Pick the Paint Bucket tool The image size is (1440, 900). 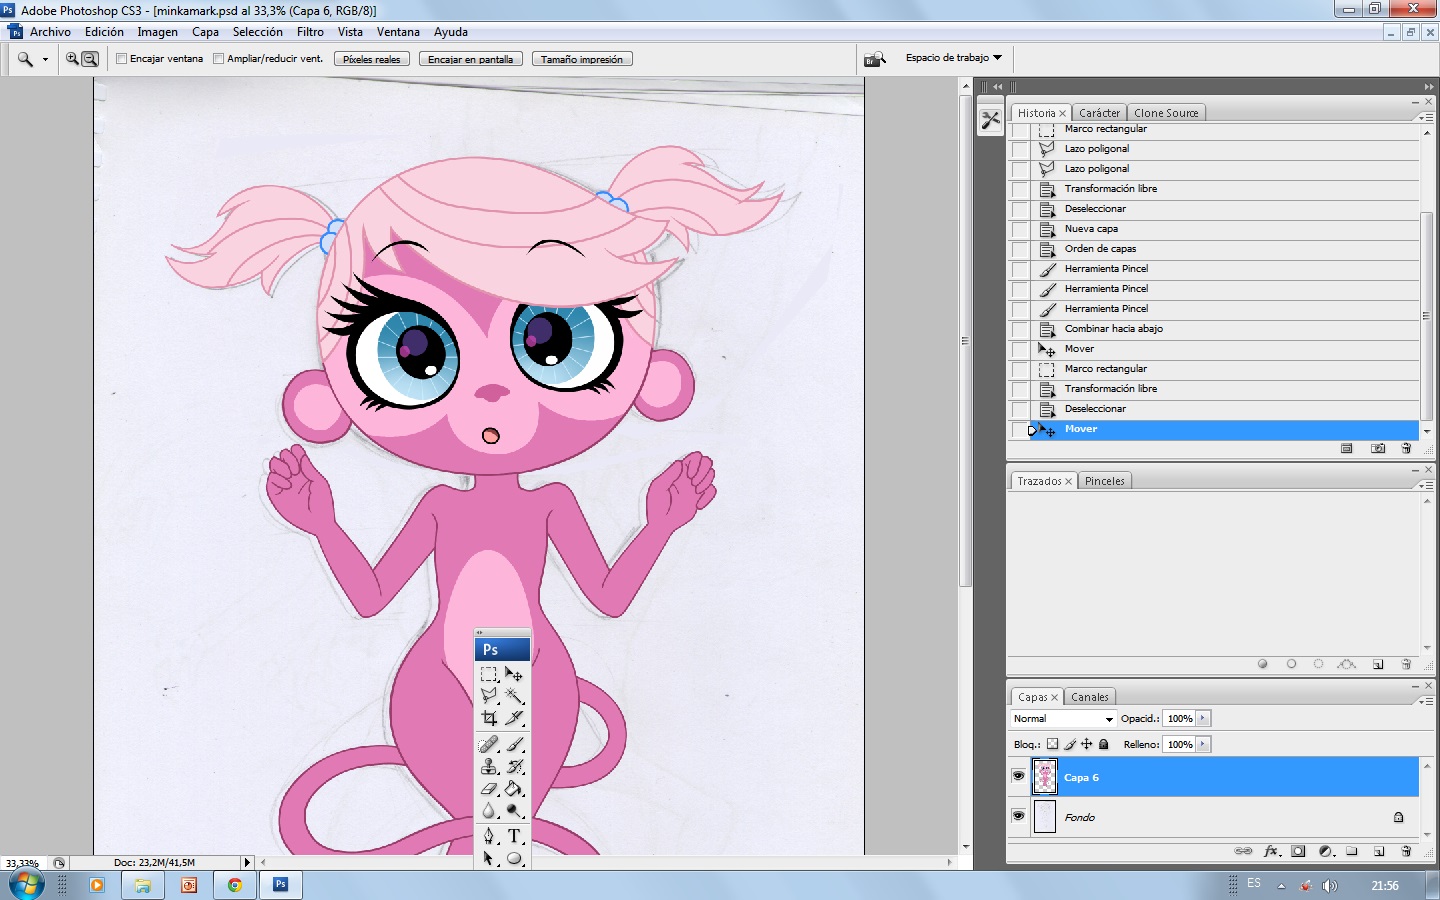coord(514,789)
